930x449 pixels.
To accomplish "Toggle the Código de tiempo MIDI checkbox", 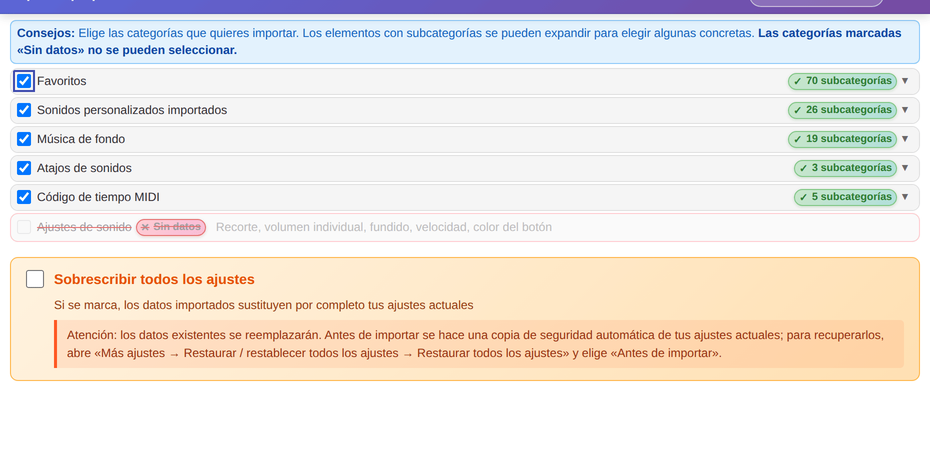I will pos(24,197).
